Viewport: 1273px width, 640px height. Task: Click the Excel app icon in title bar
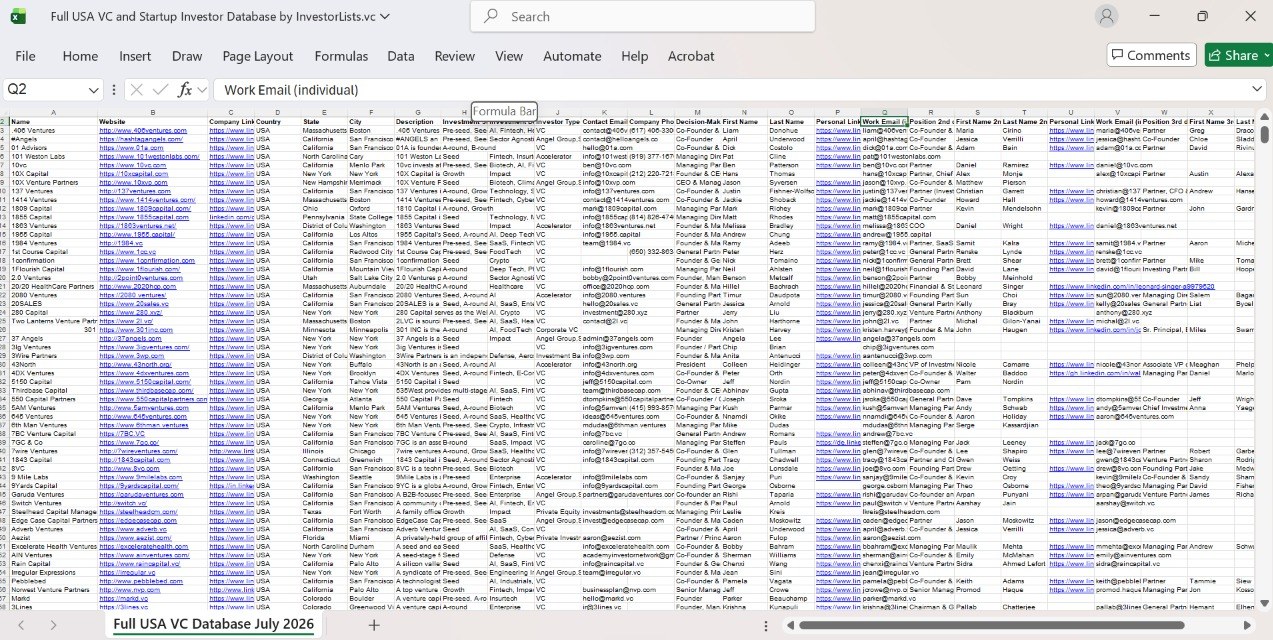click(x=20, y=16)
